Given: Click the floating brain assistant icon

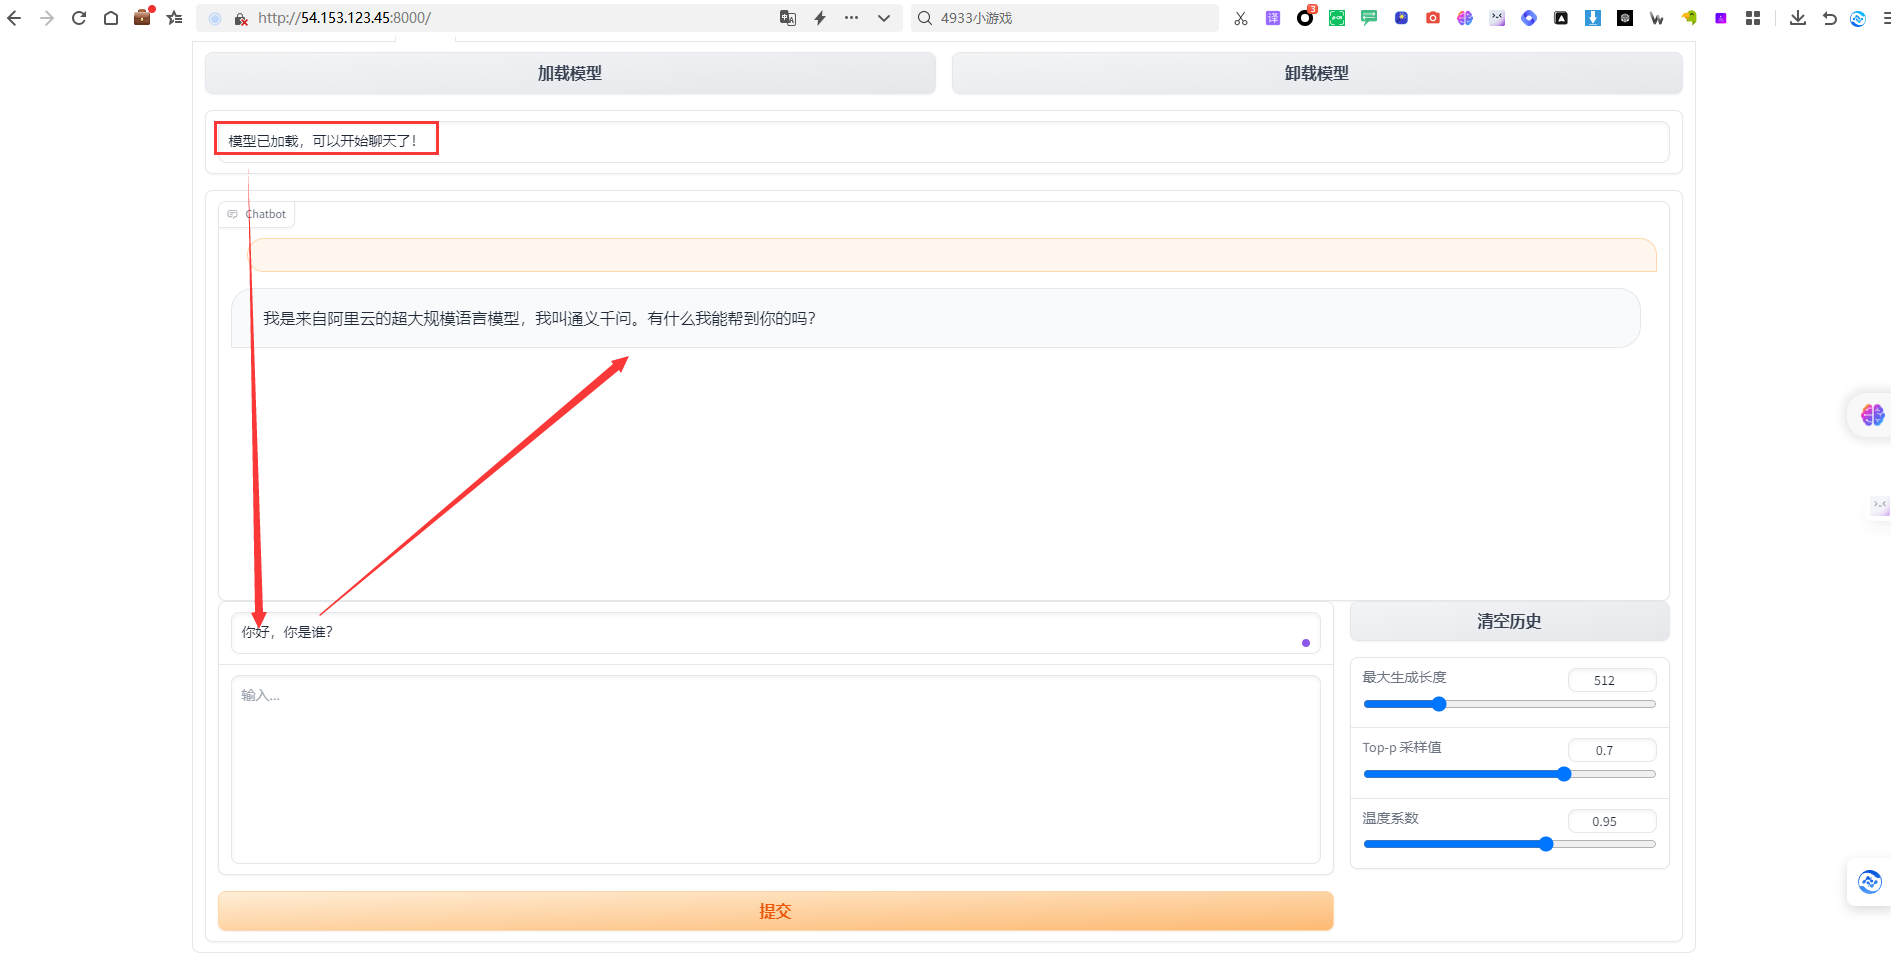Looking at the screenshot, I should click(x=1872, y=414).
